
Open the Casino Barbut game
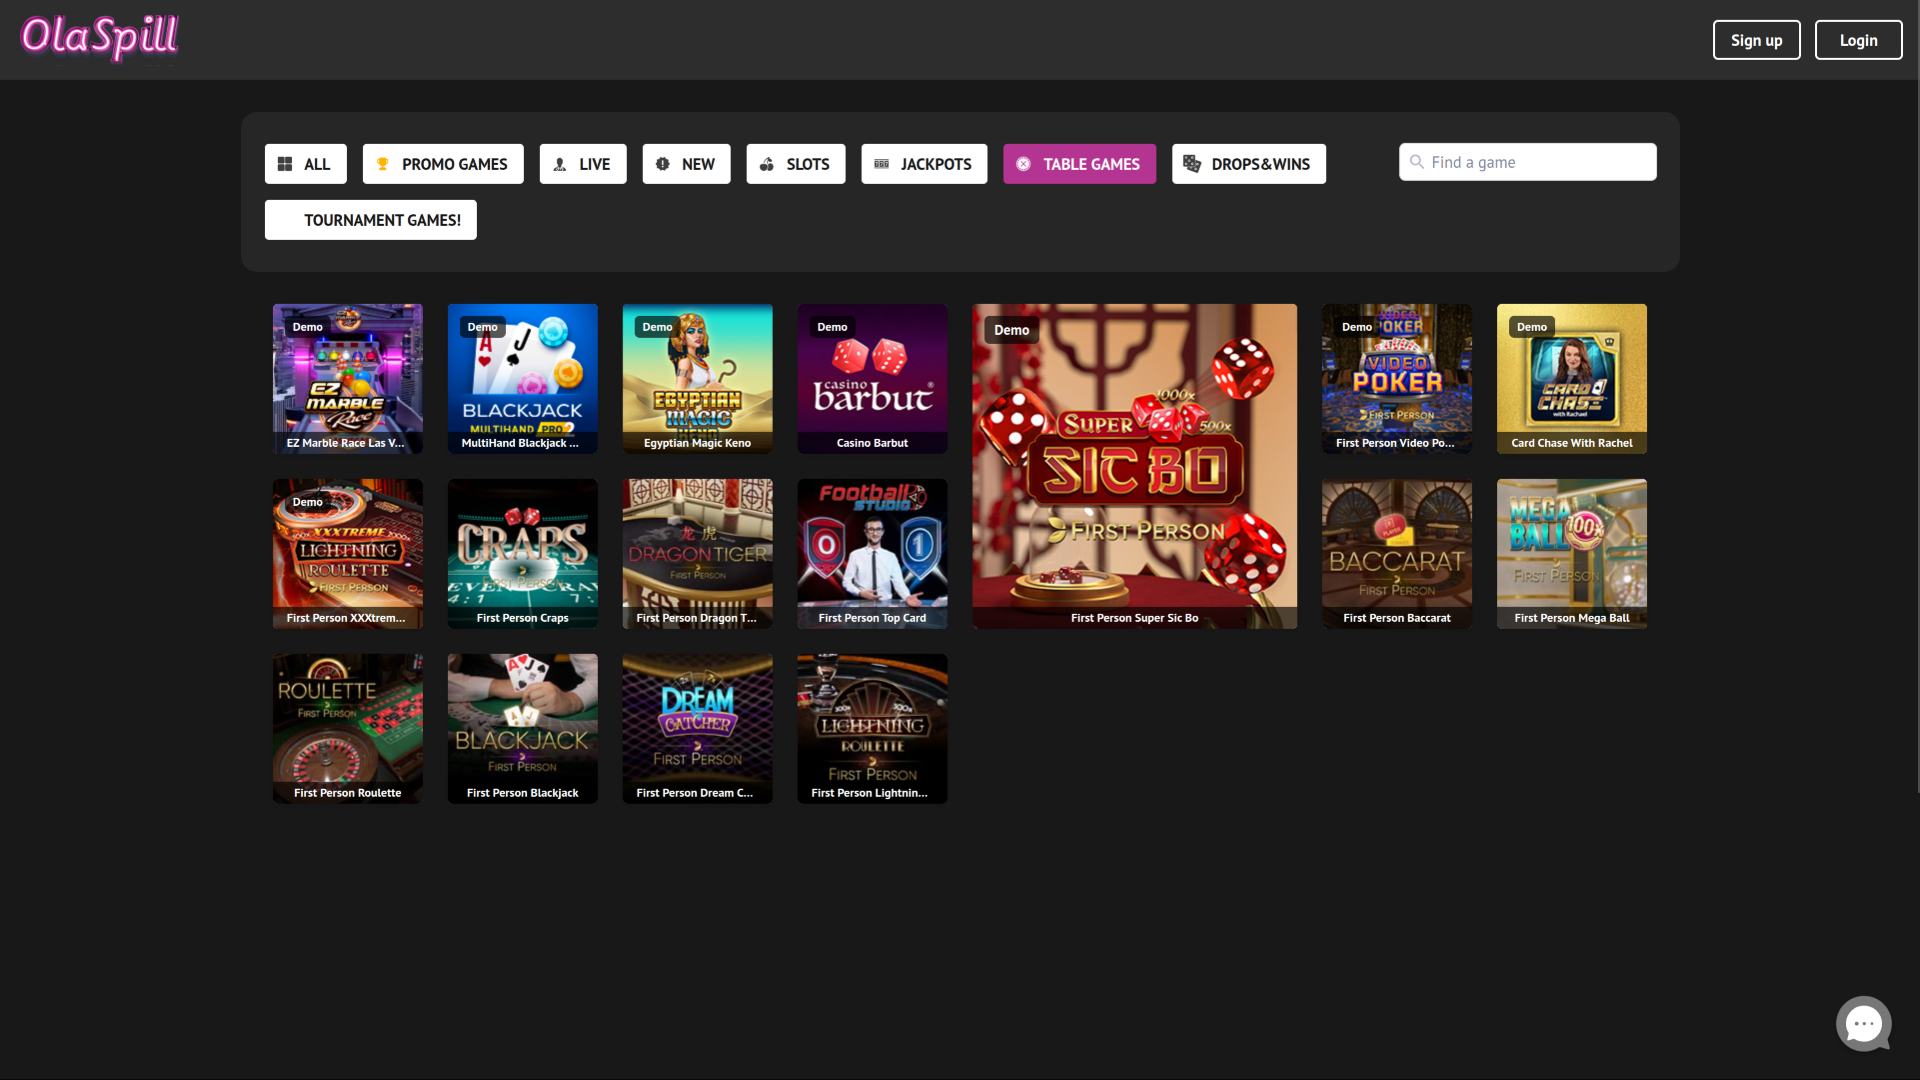point(871,378)
